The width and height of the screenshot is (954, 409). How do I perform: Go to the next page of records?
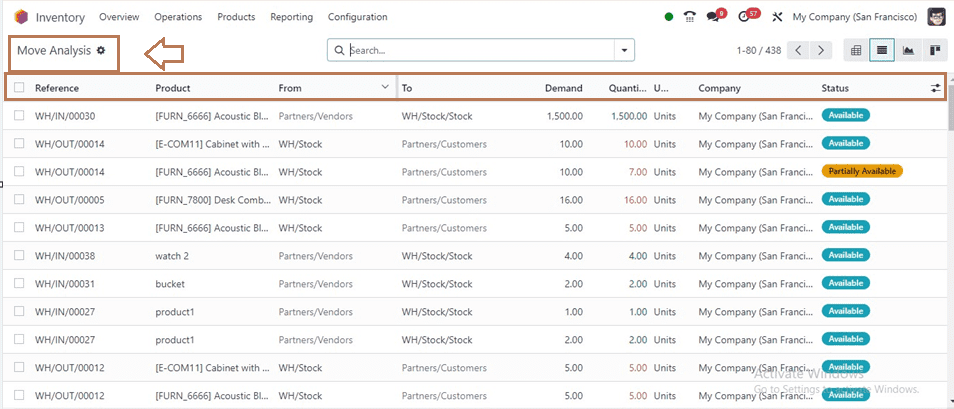(x=821, y=51)
